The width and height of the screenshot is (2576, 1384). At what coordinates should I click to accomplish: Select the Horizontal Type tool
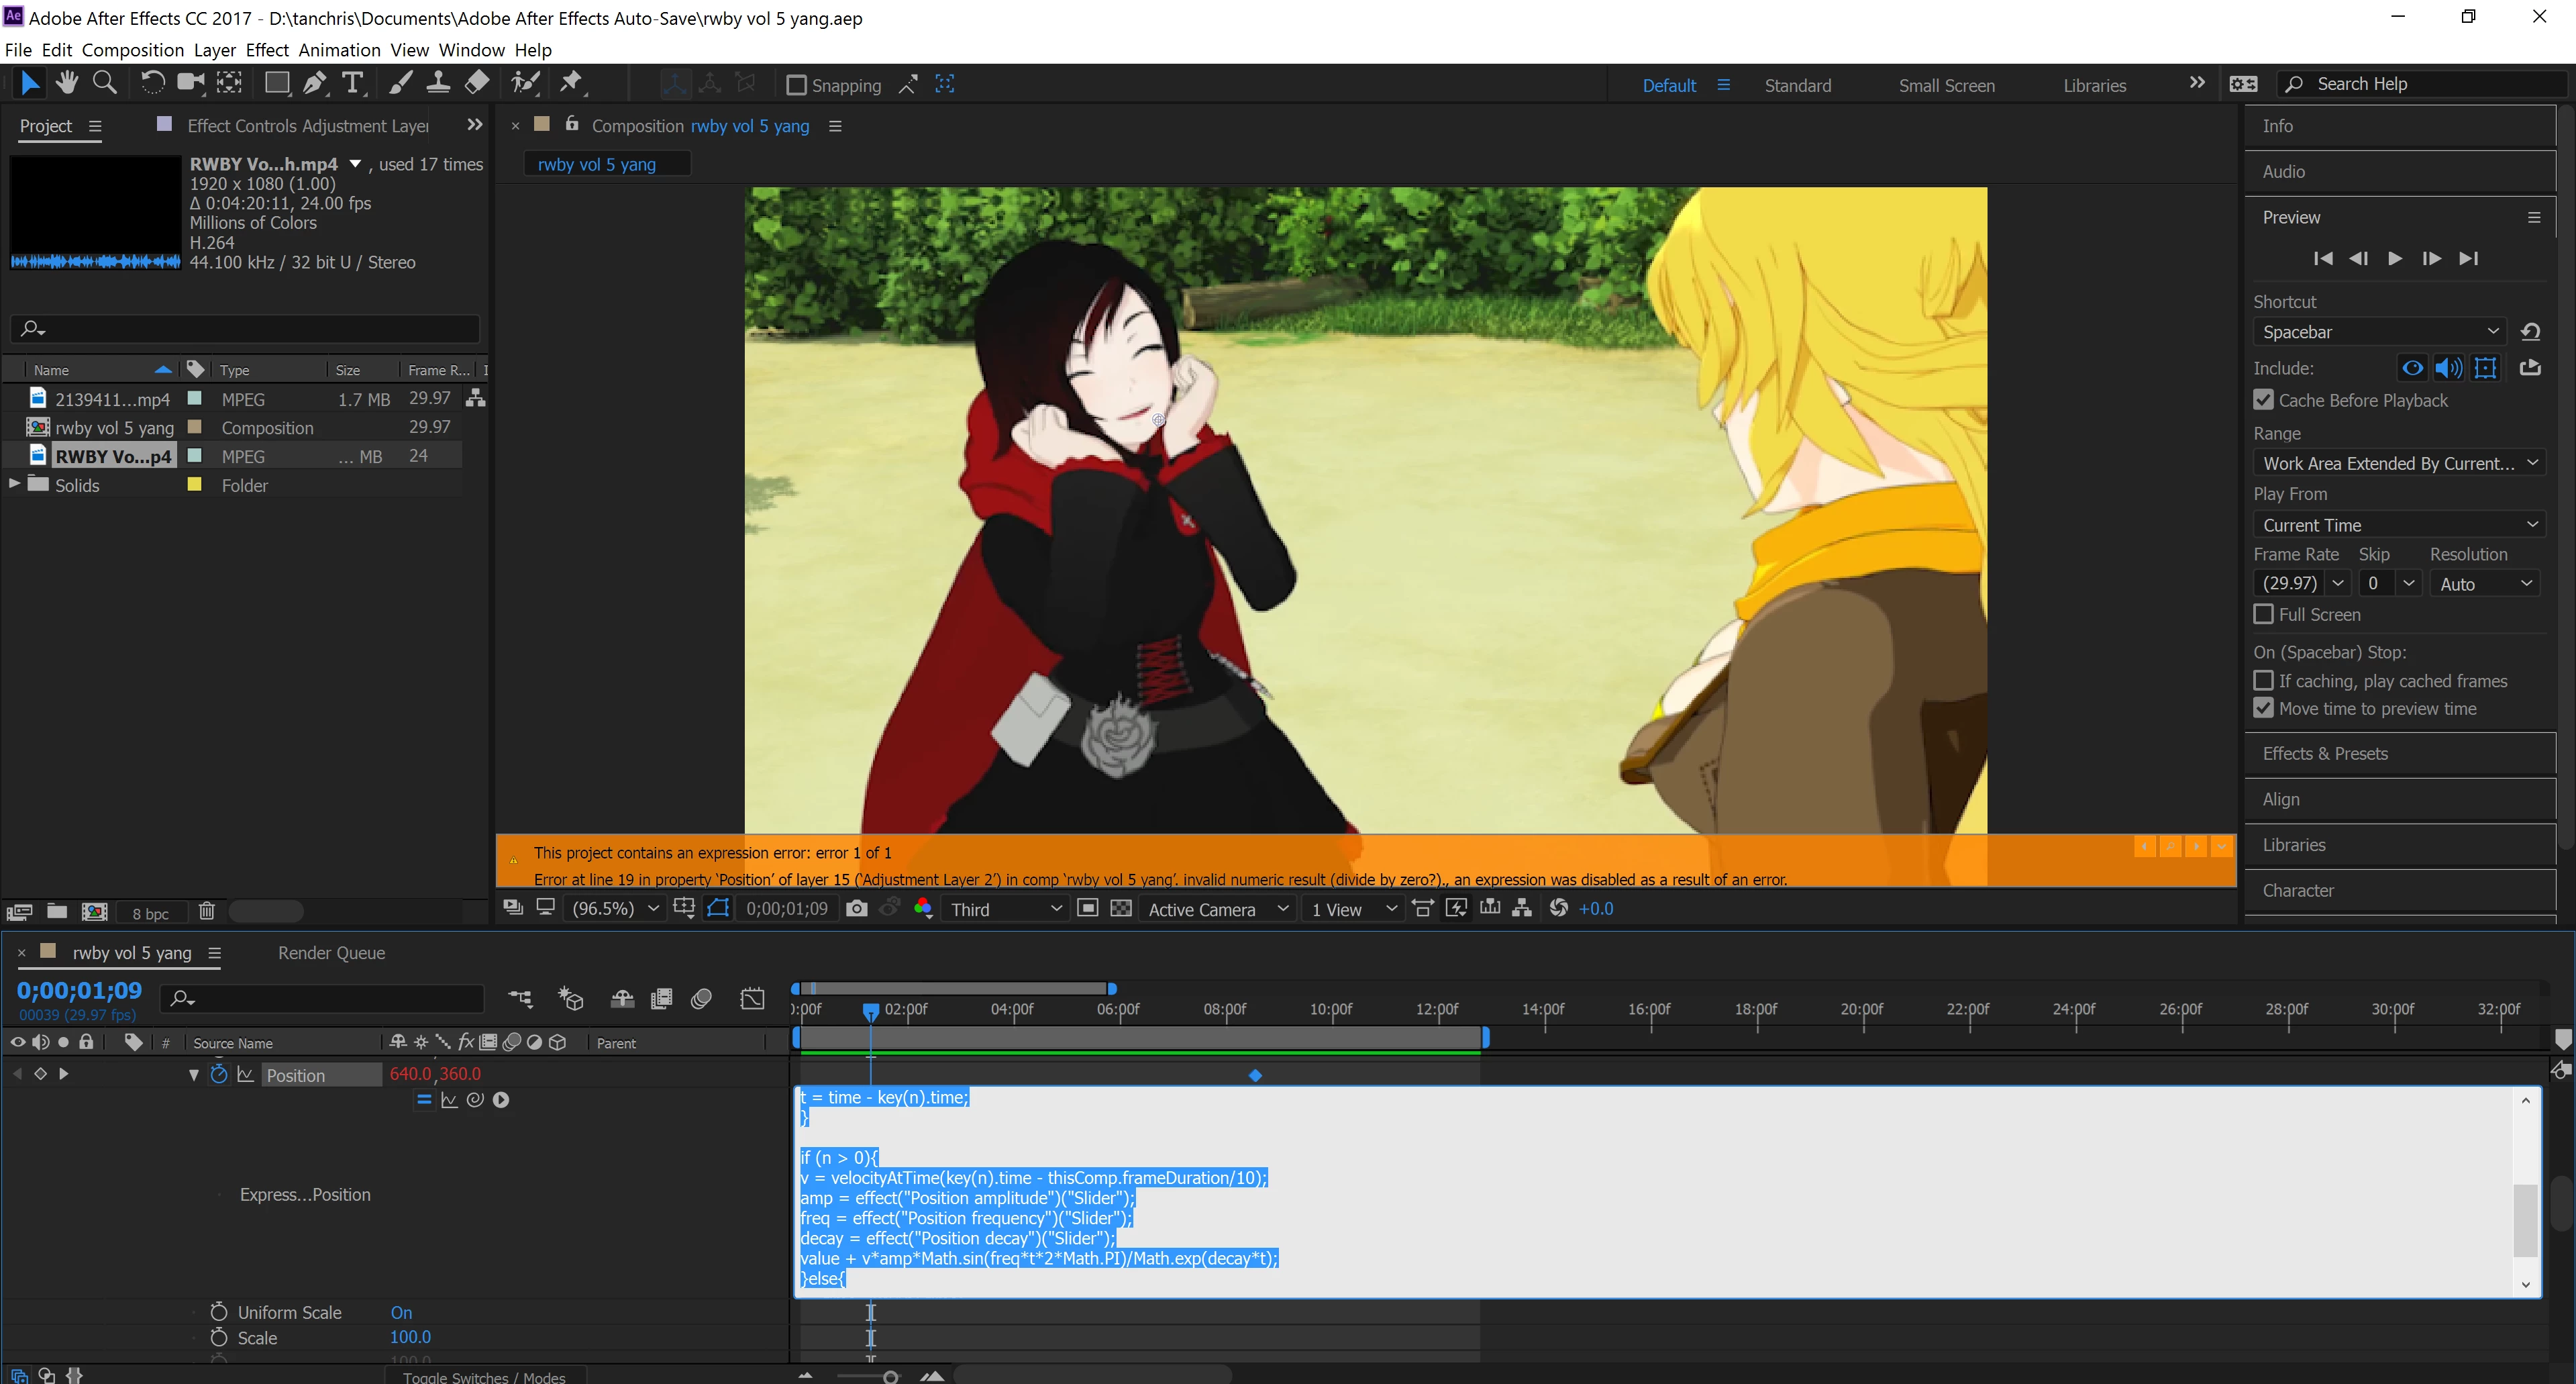tap(352, 83)
